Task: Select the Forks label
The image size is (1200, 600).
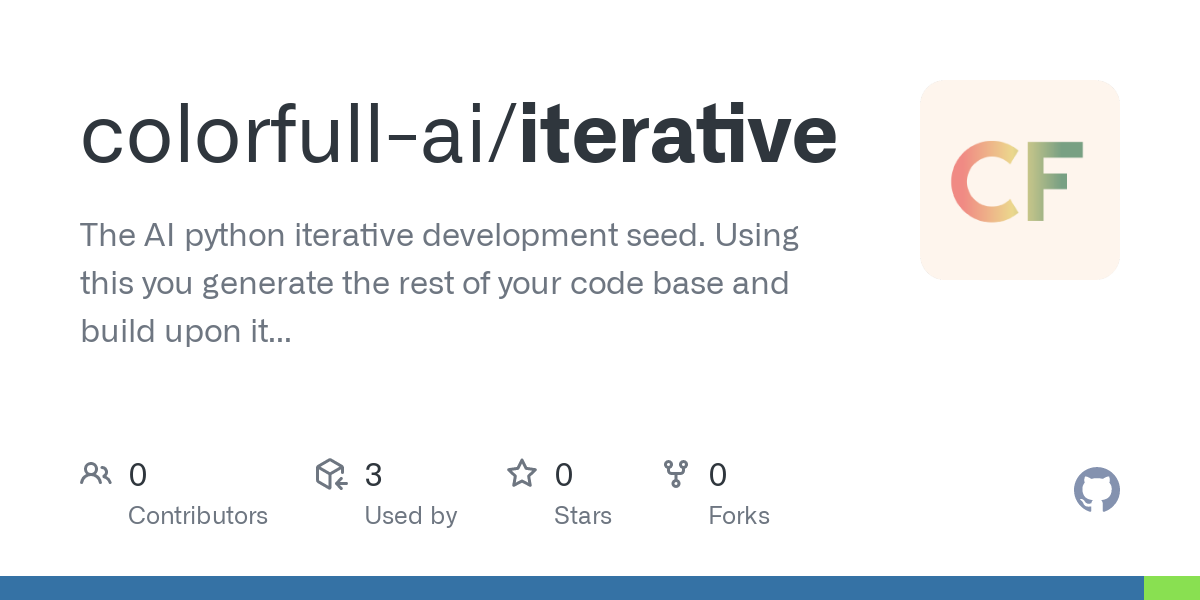Action: coord(739,516)
